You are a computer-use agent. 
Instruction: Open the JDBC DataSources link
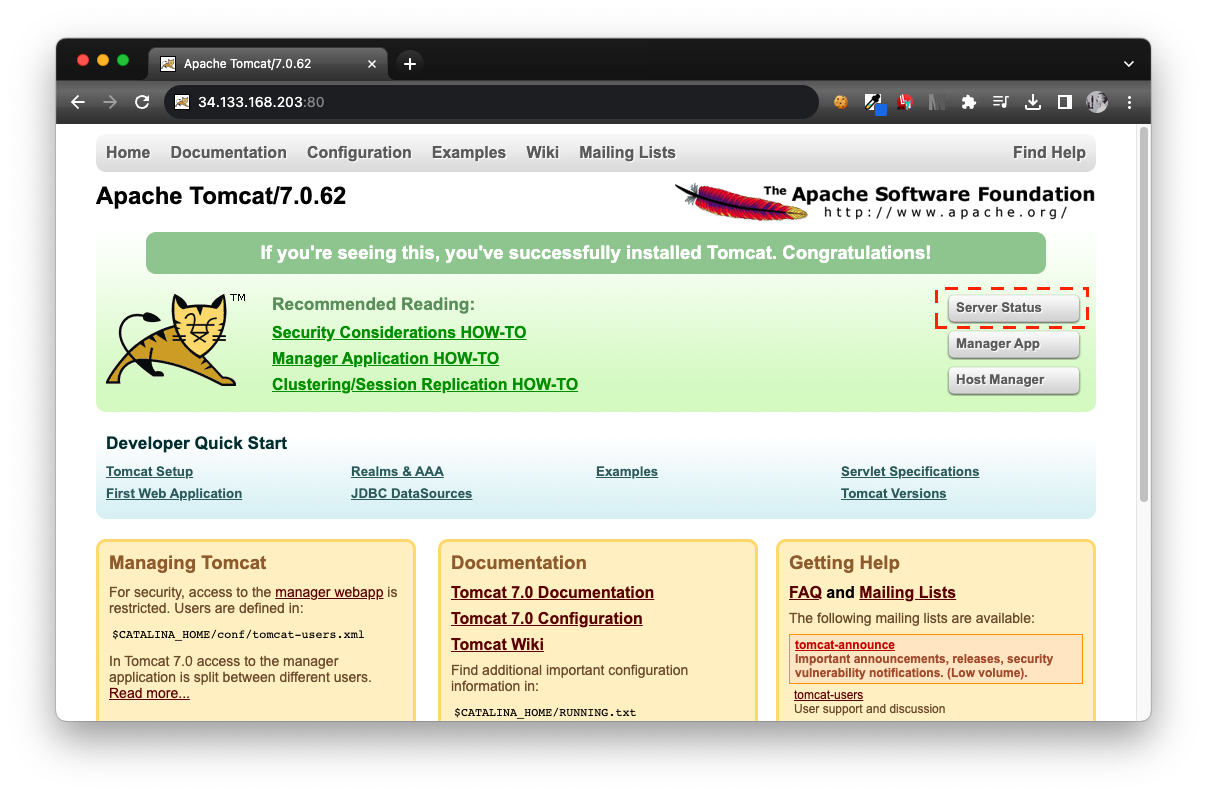click(x=411, y=494)
